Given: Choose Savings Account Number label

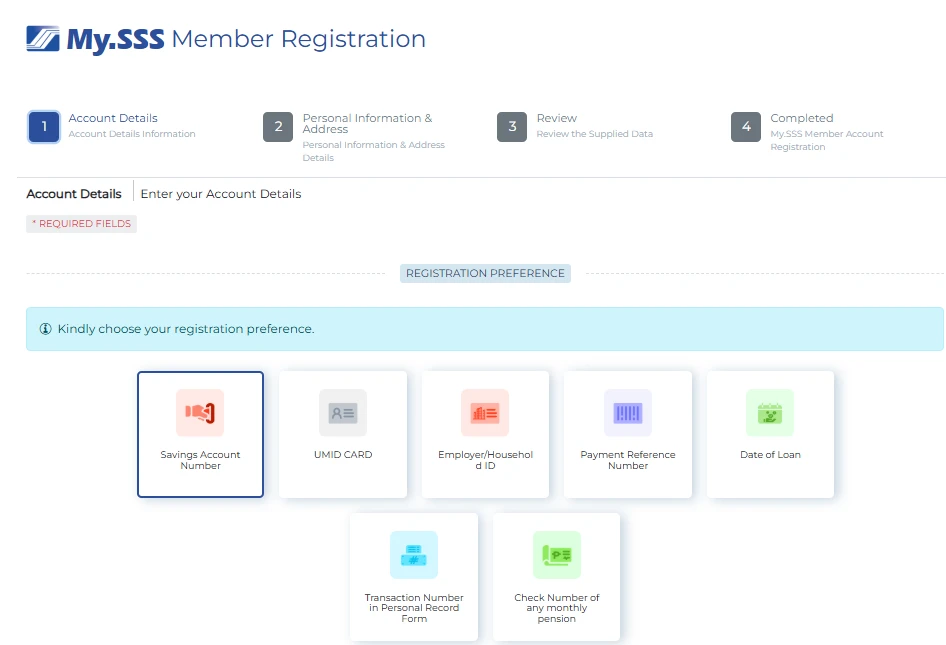Looking at the screenshot, I should [x=200, y=460].
